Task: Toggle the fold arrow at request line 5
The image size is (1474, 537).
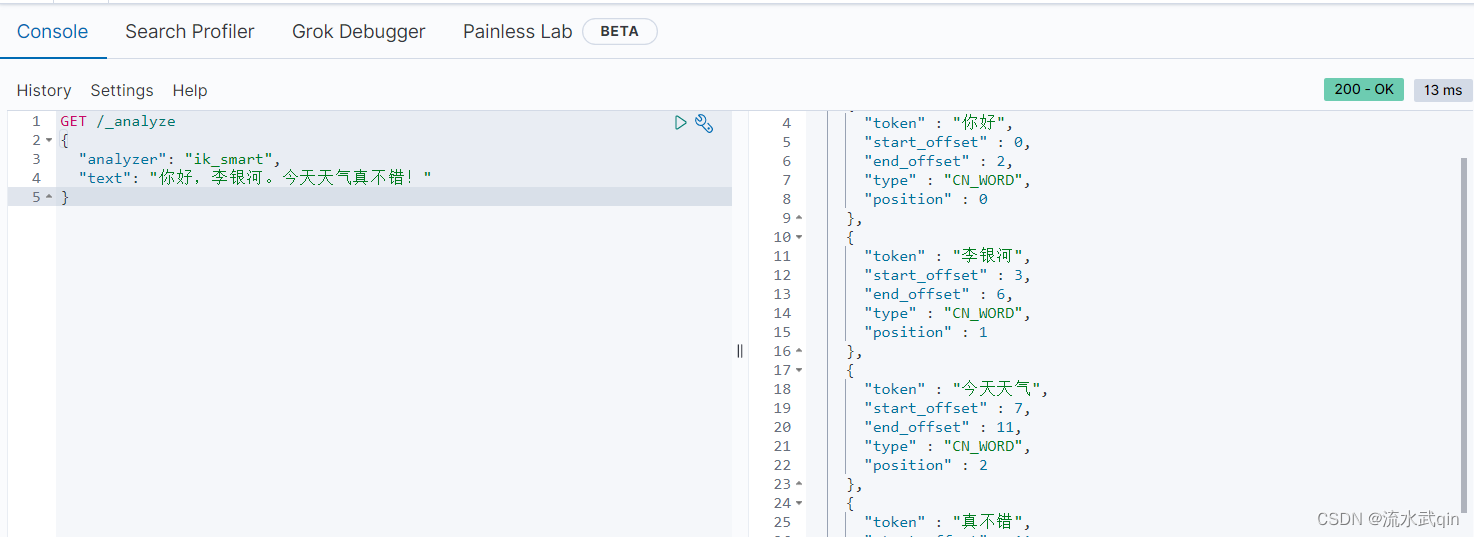Action: click(x=49, y=197)
